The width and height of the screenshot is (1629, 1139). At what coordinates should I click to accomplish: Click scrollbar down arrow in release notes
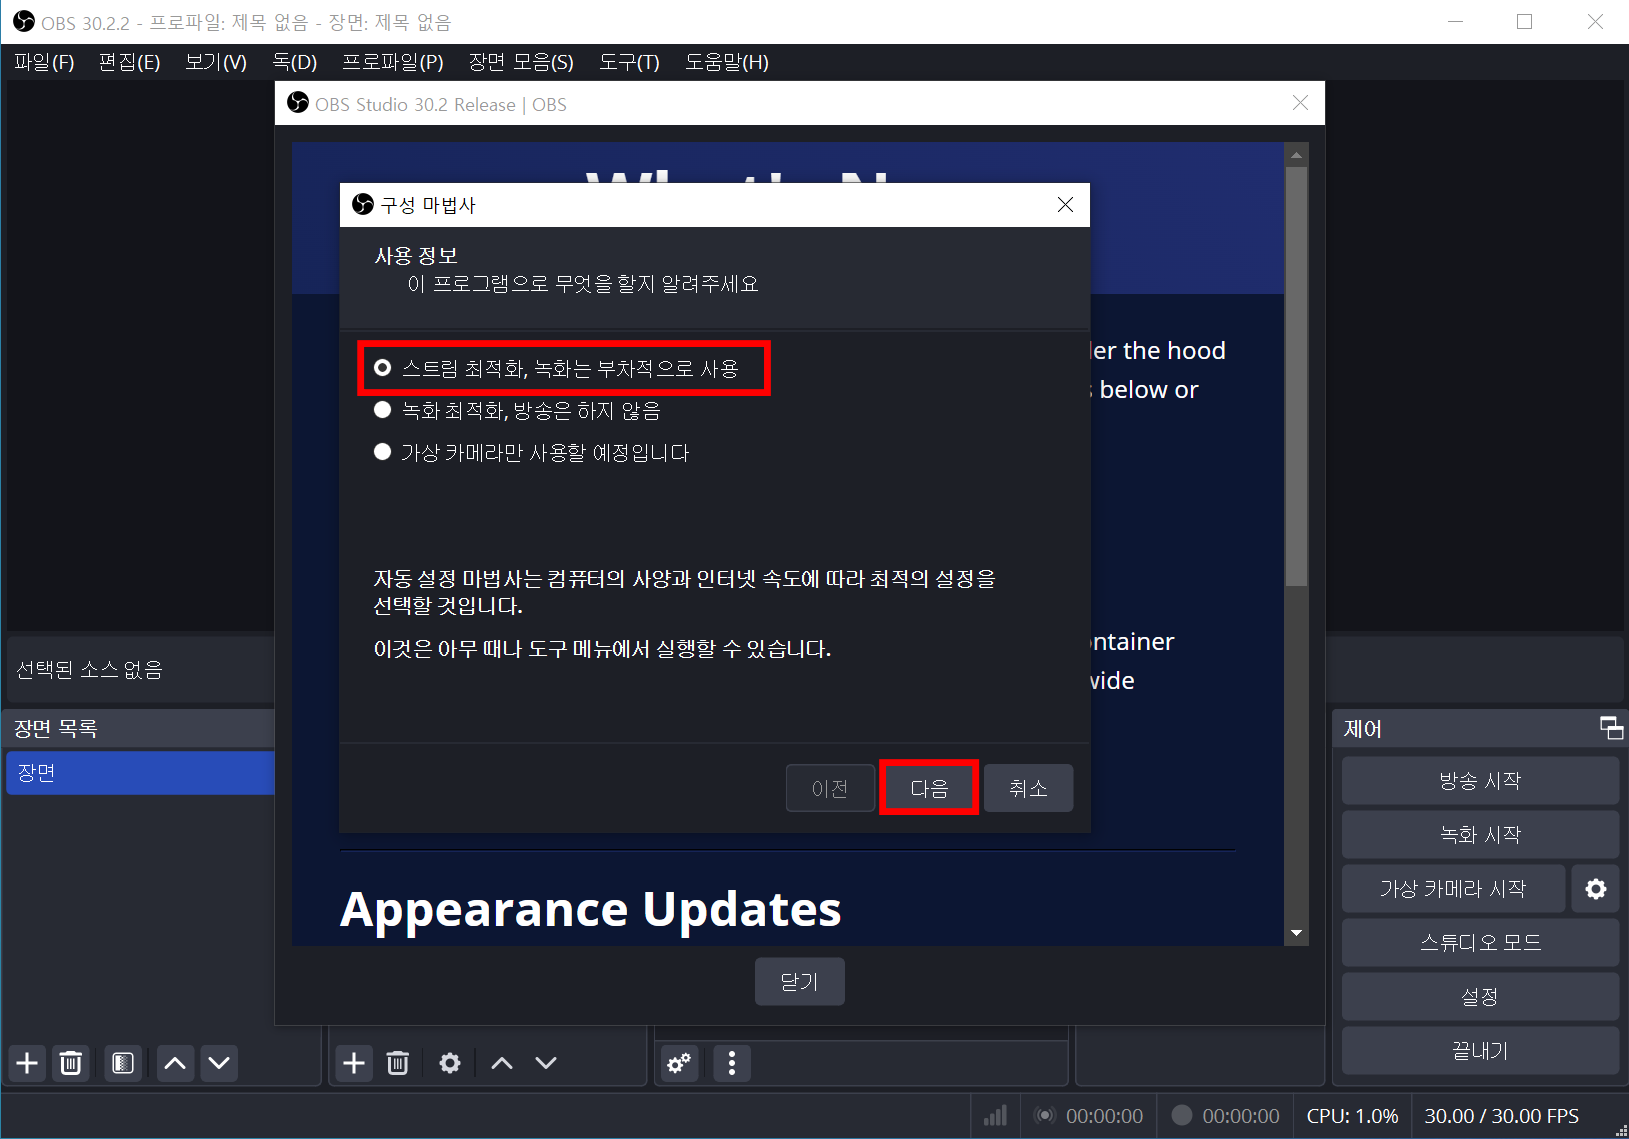tap(1296, 933)
